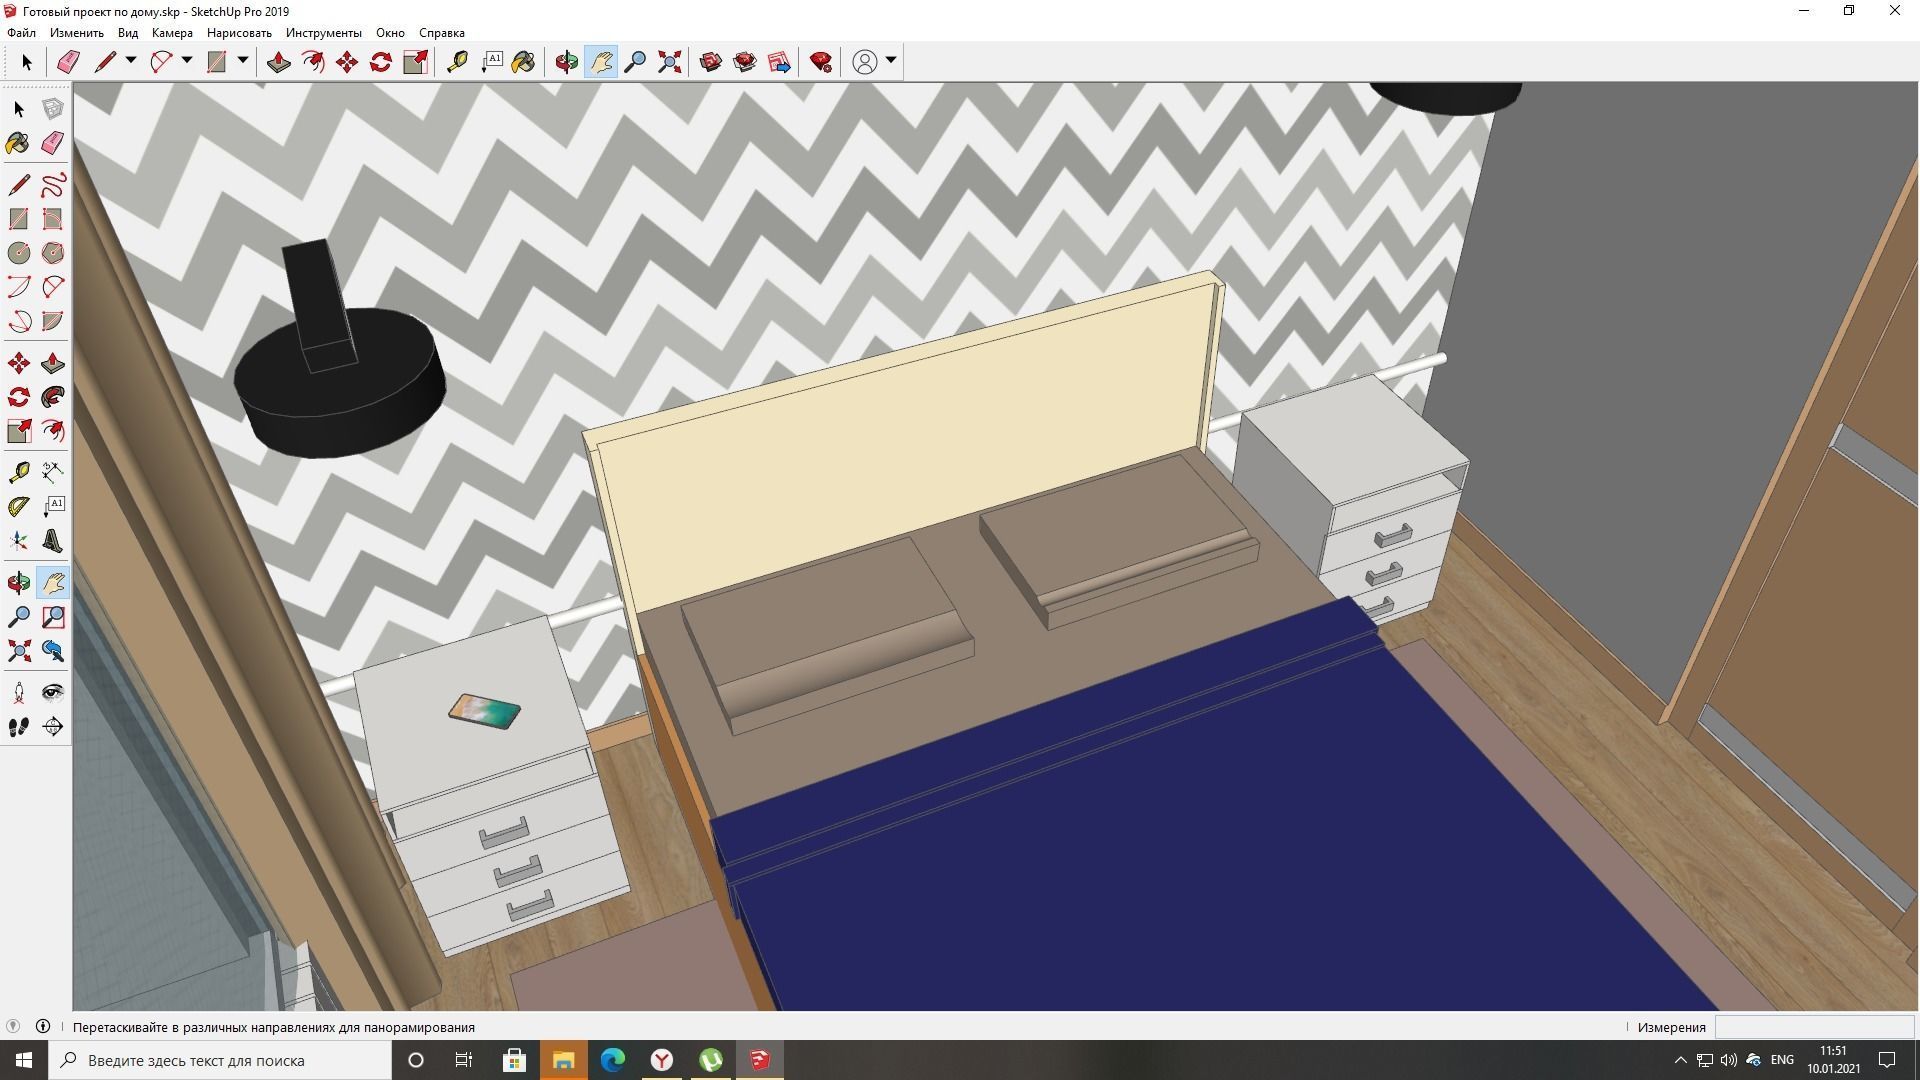Open File Explorer from the taskbar
1920x1080 pixels.
(563, 1060)
